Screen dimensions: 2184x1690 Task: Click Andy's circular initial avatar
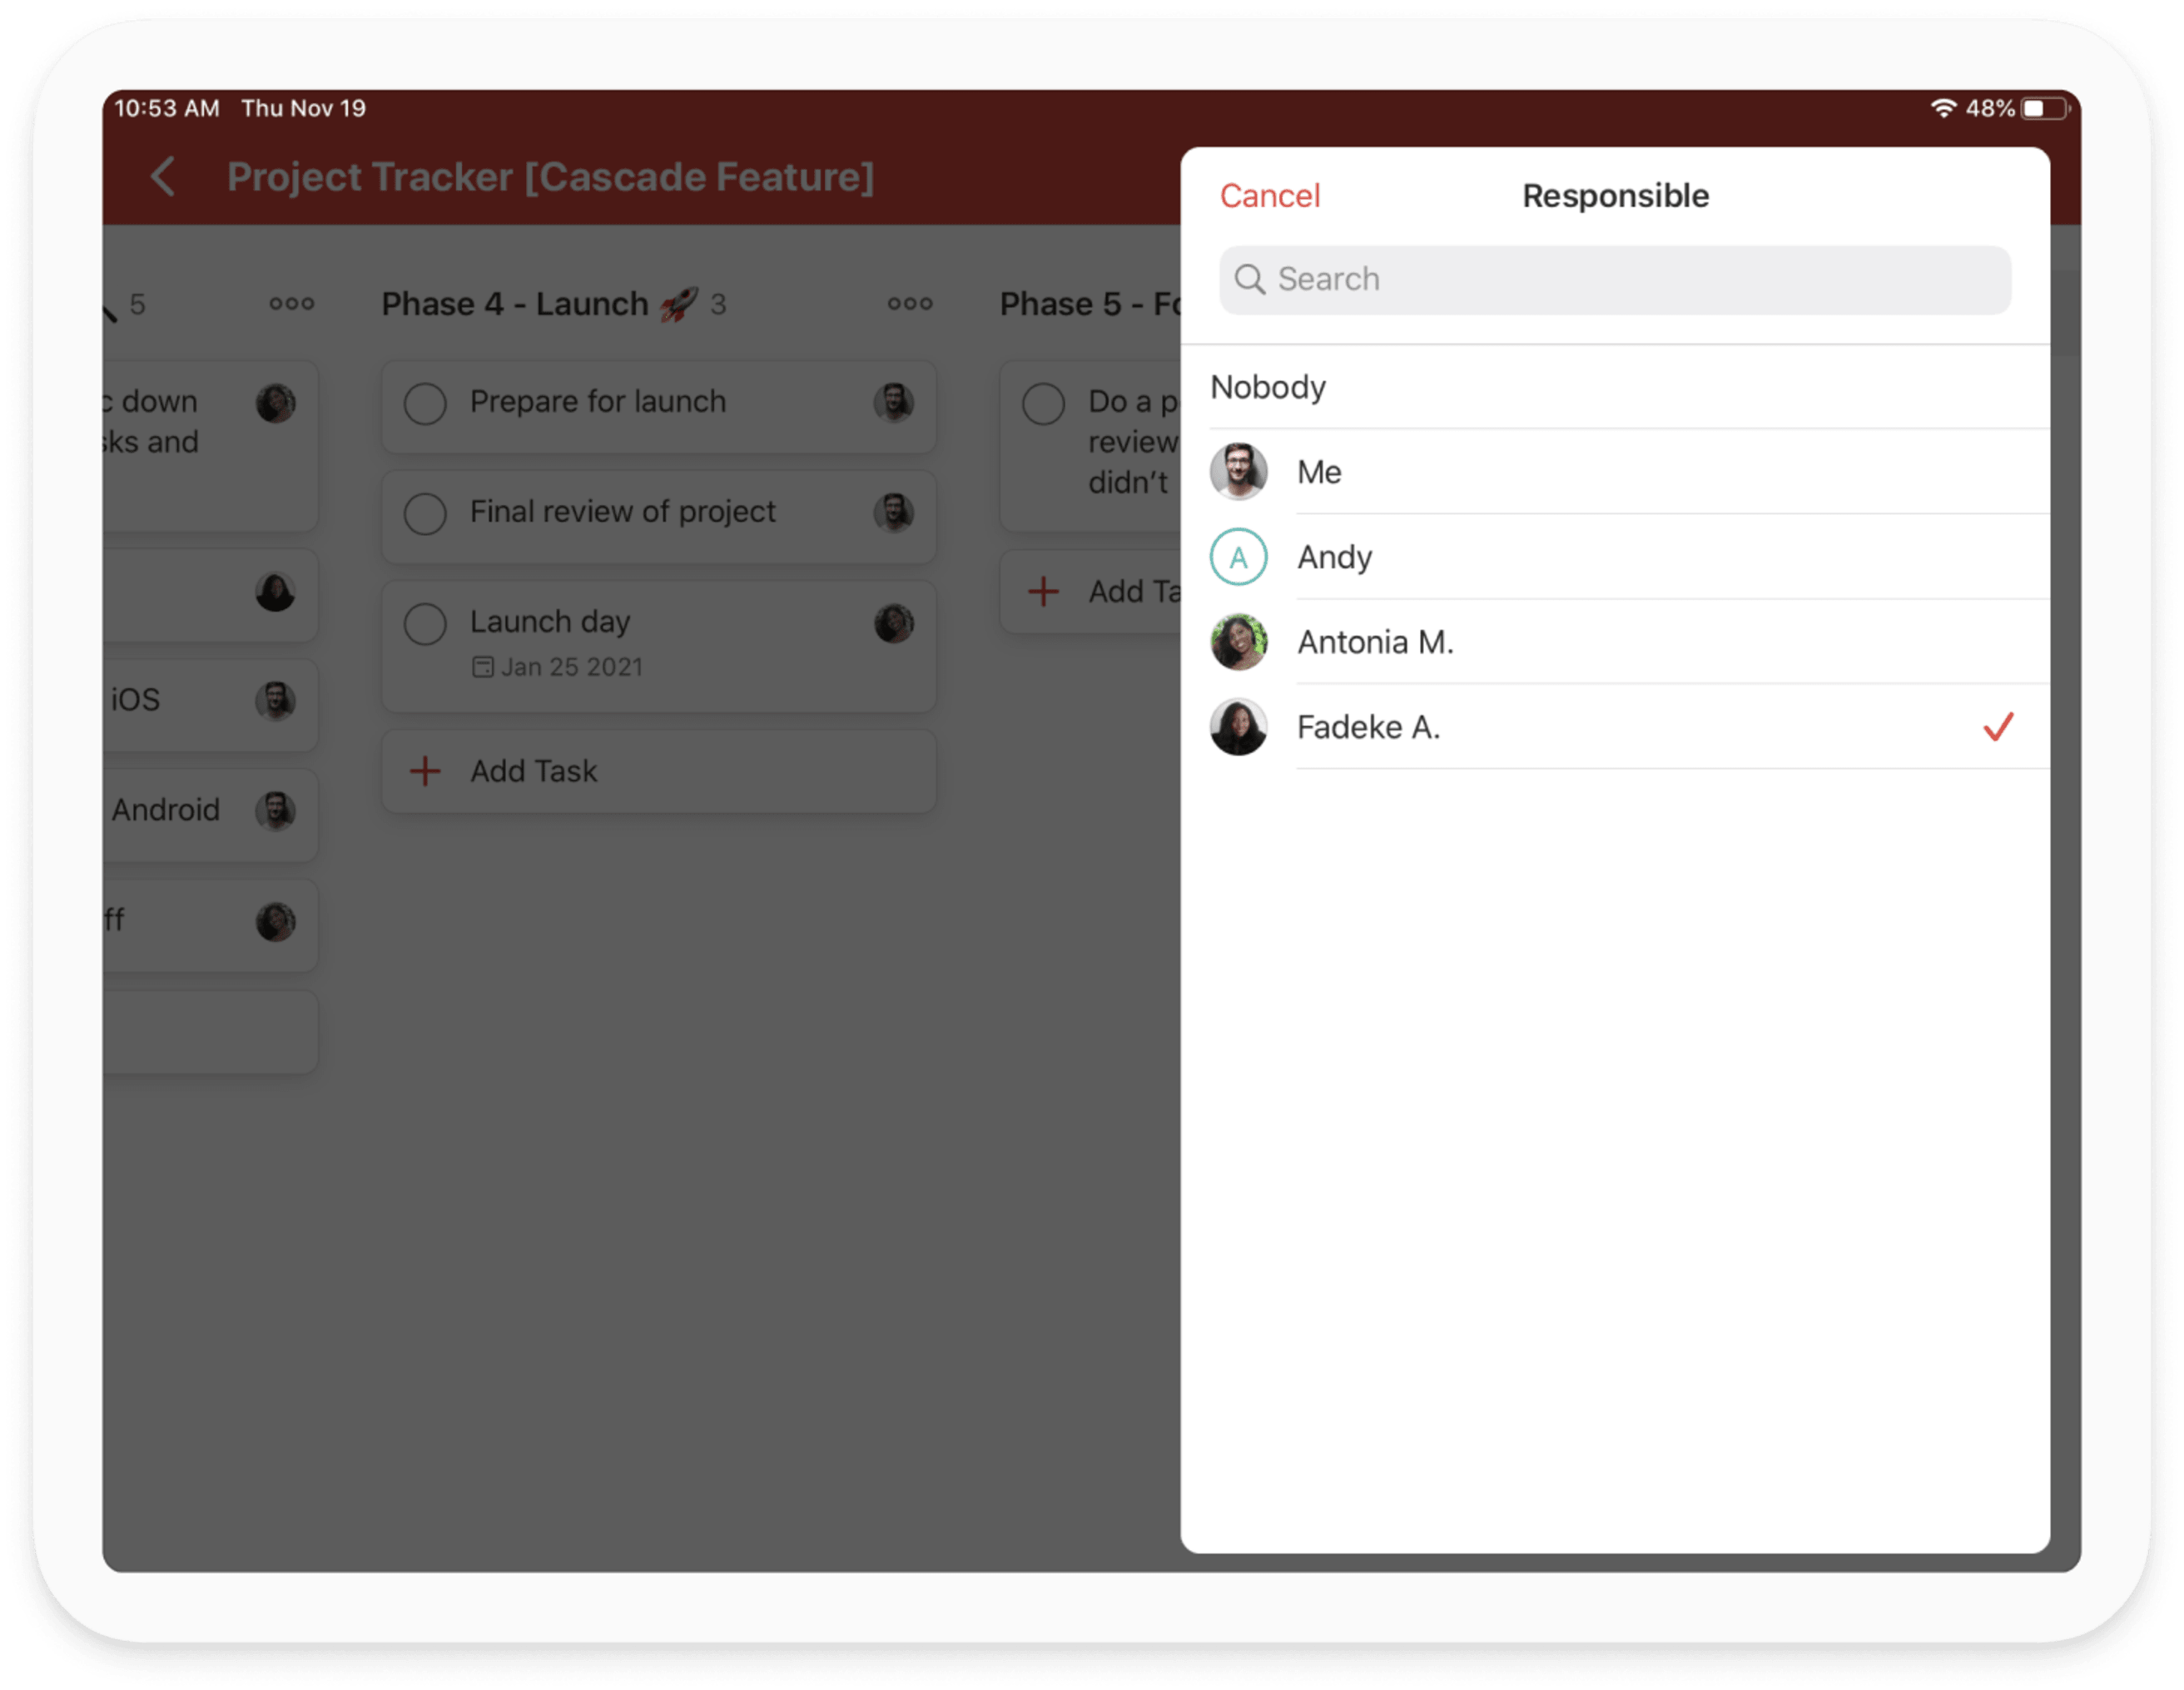tap(1239, 557)
